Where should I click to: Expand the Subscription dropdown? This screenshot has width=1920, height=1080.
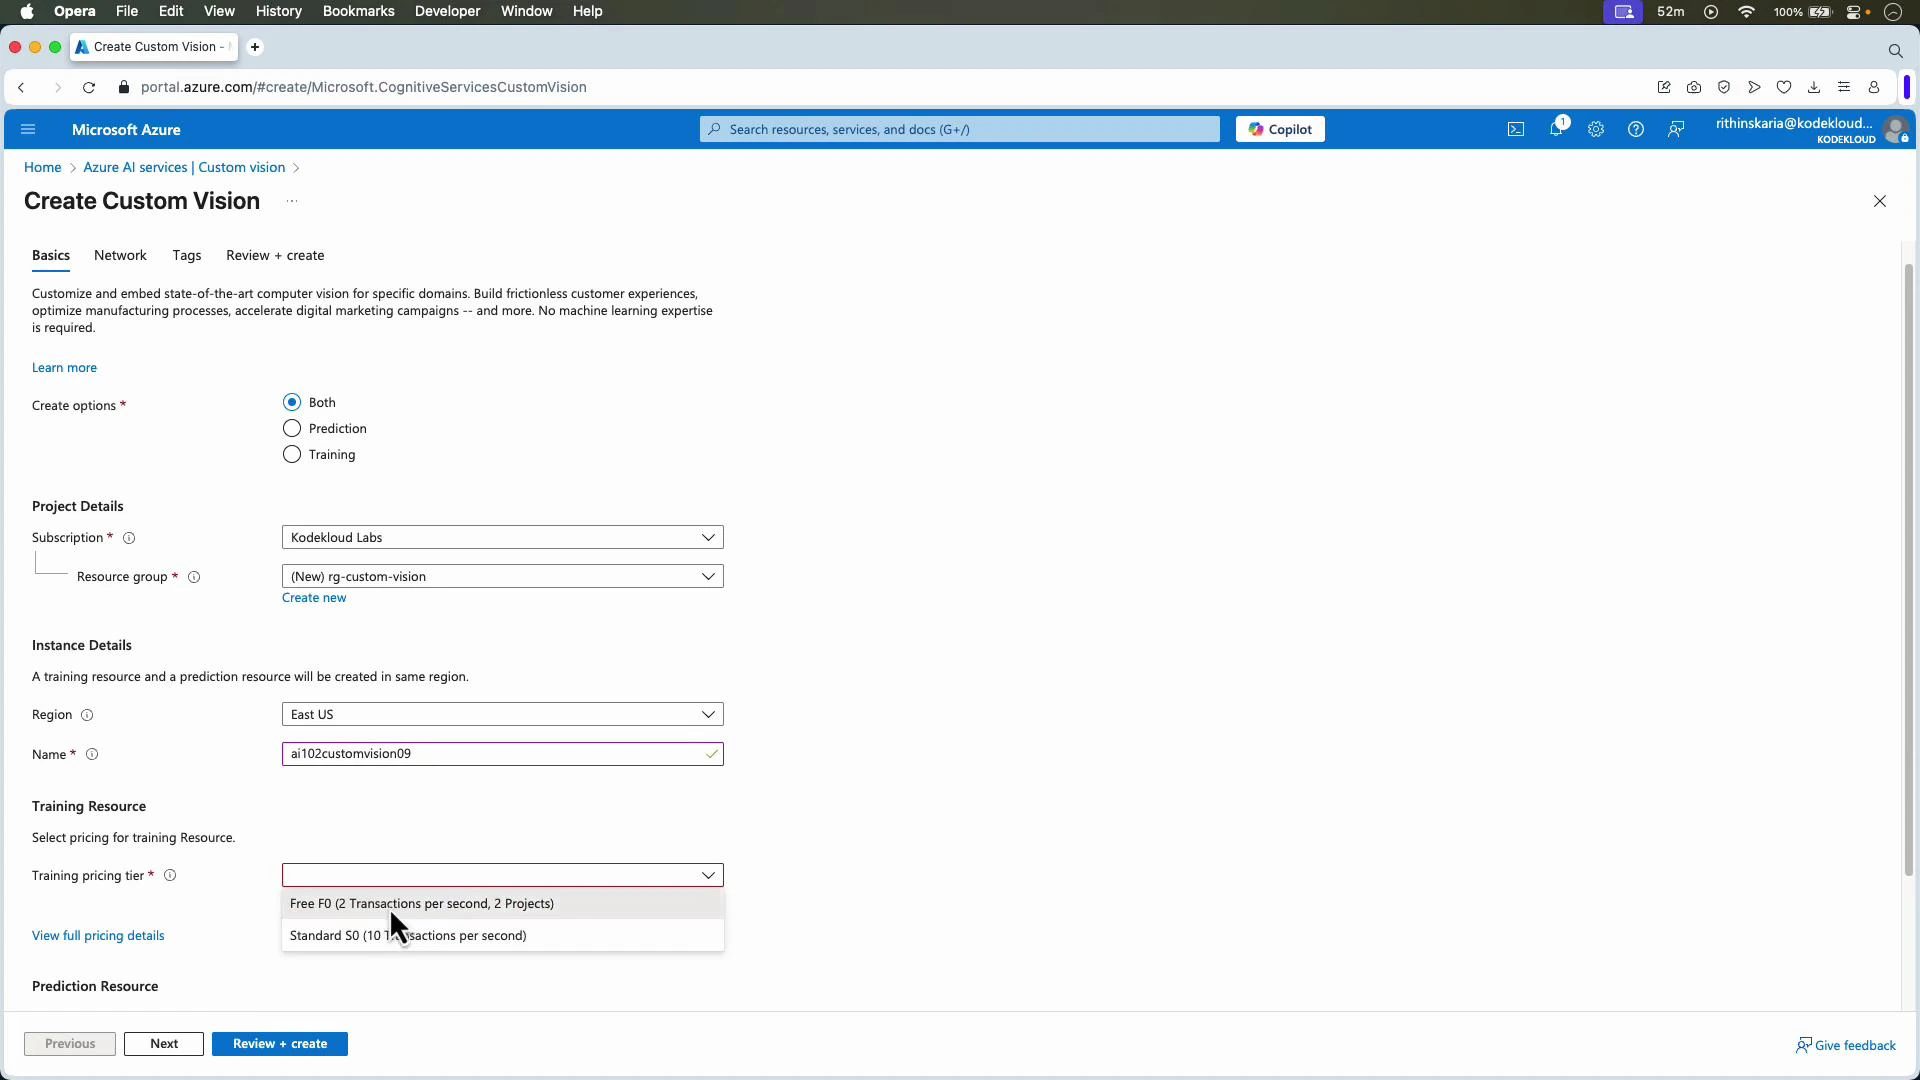pyautogui.click(x=502, y=538)
